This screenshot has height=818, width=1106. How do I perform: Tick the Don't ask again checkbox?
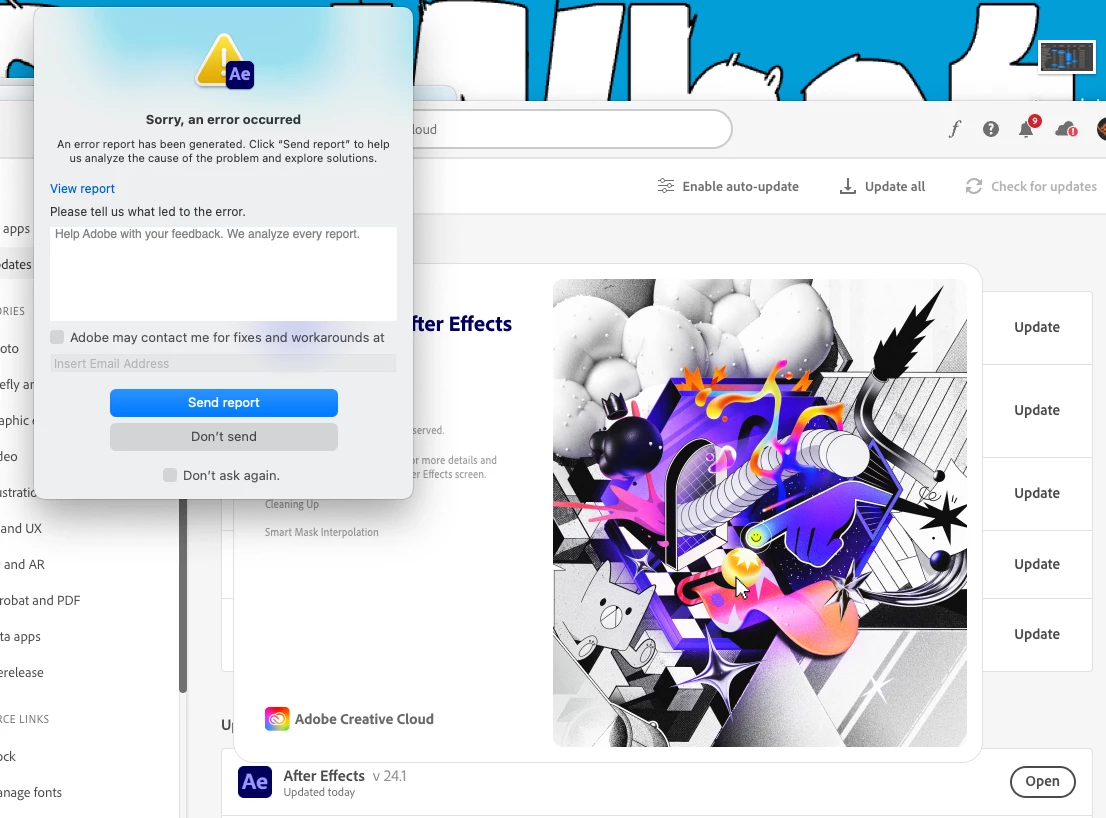pos(170,475)
